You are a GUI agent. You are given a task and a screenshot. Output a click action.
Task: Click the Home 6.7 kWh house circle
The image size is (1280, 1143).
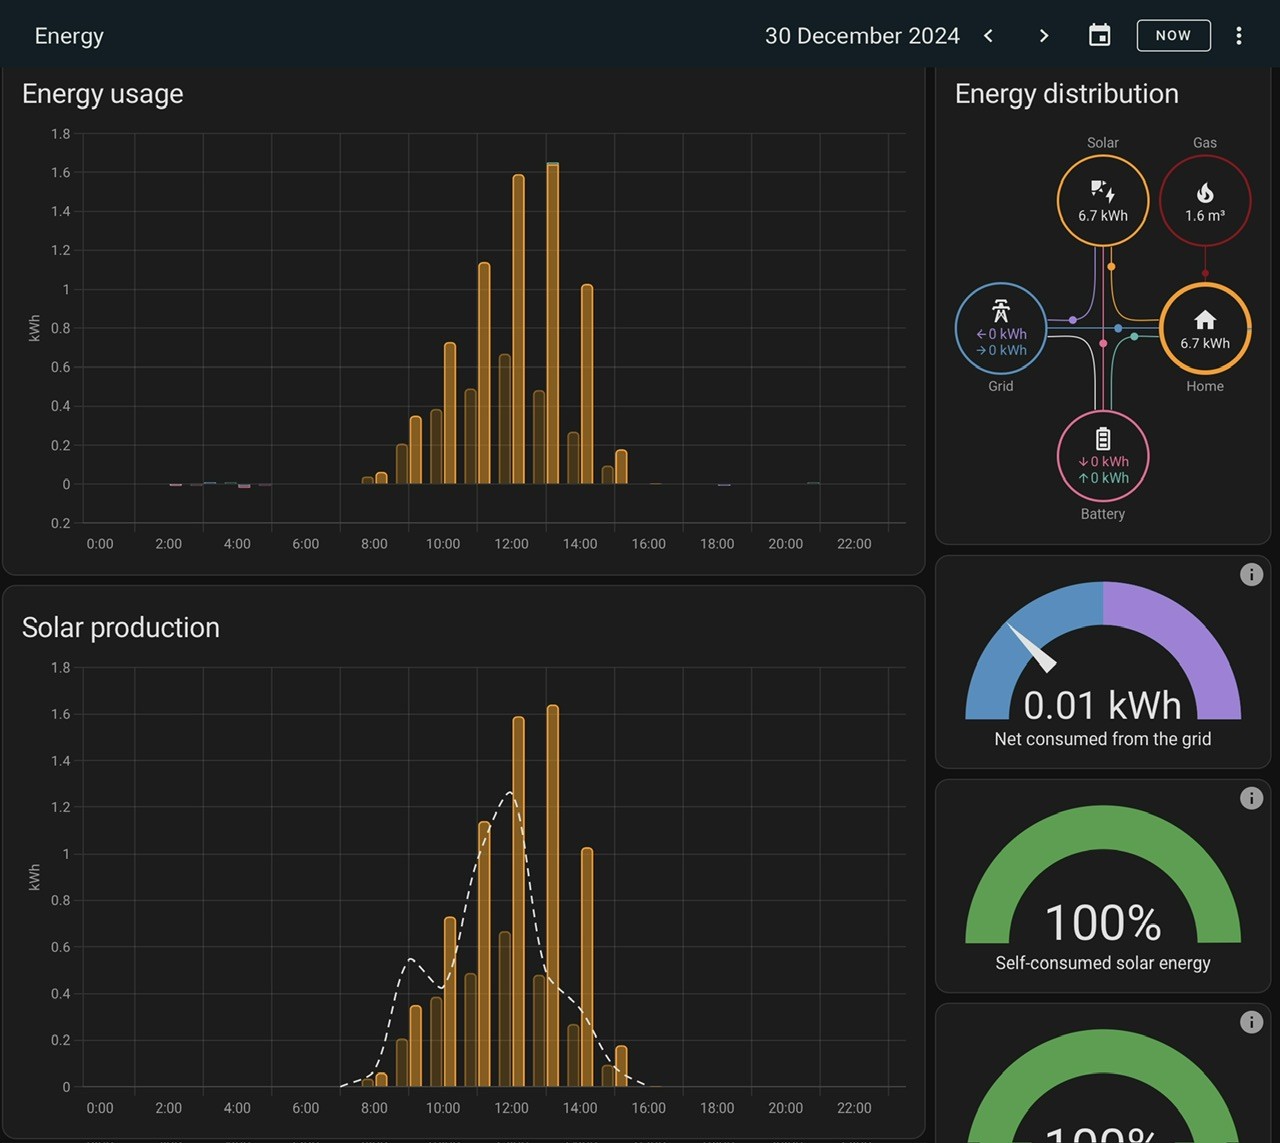point(1205,328)
